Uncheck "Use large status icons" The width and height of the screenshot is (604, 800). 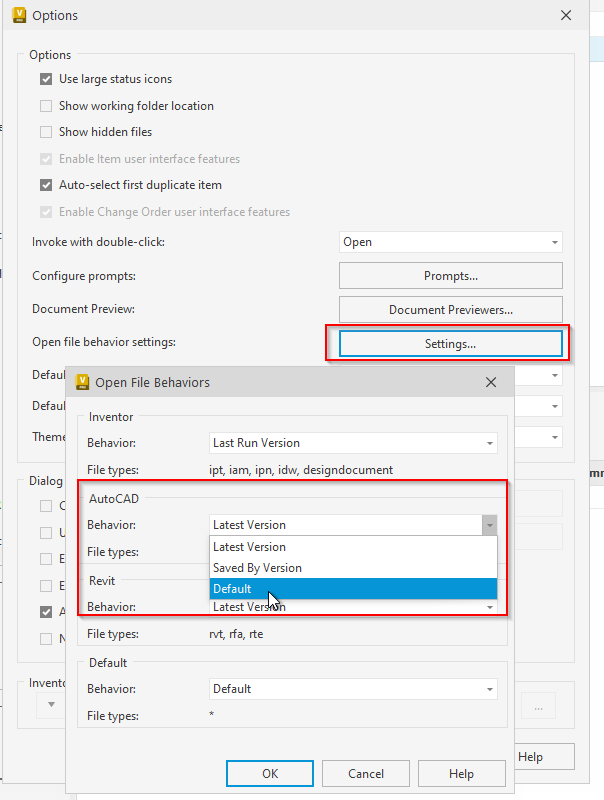pos(46,79)
